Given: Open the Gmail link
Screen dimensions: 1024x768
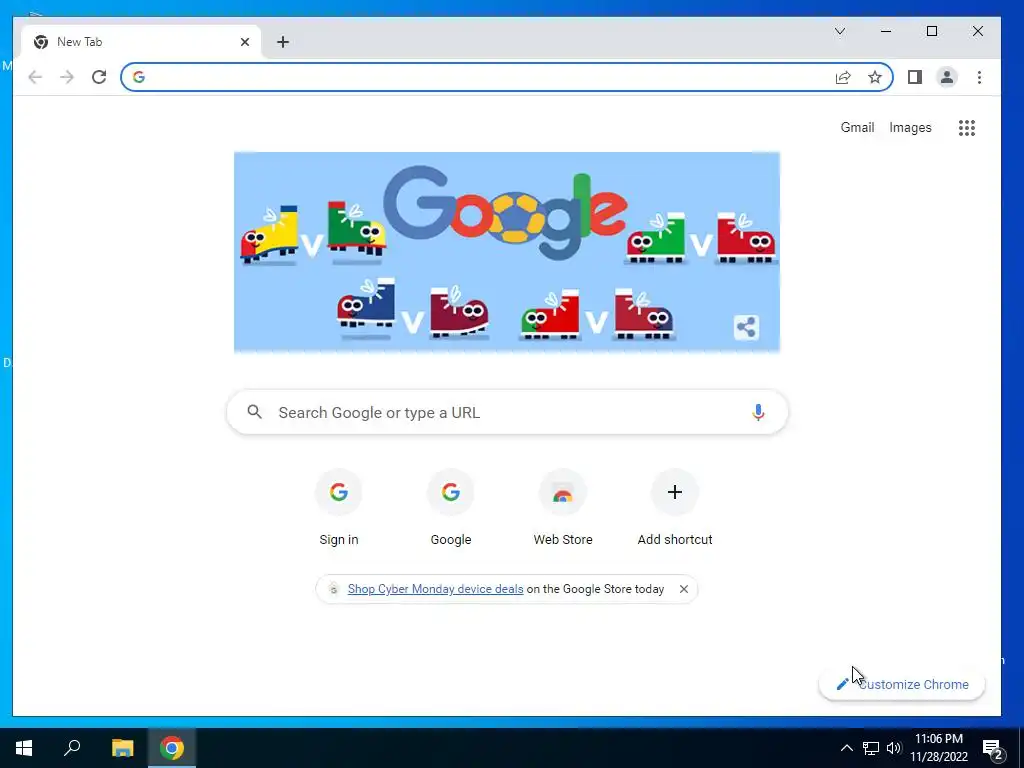Looking at the screenshot, I should (857, 127).
